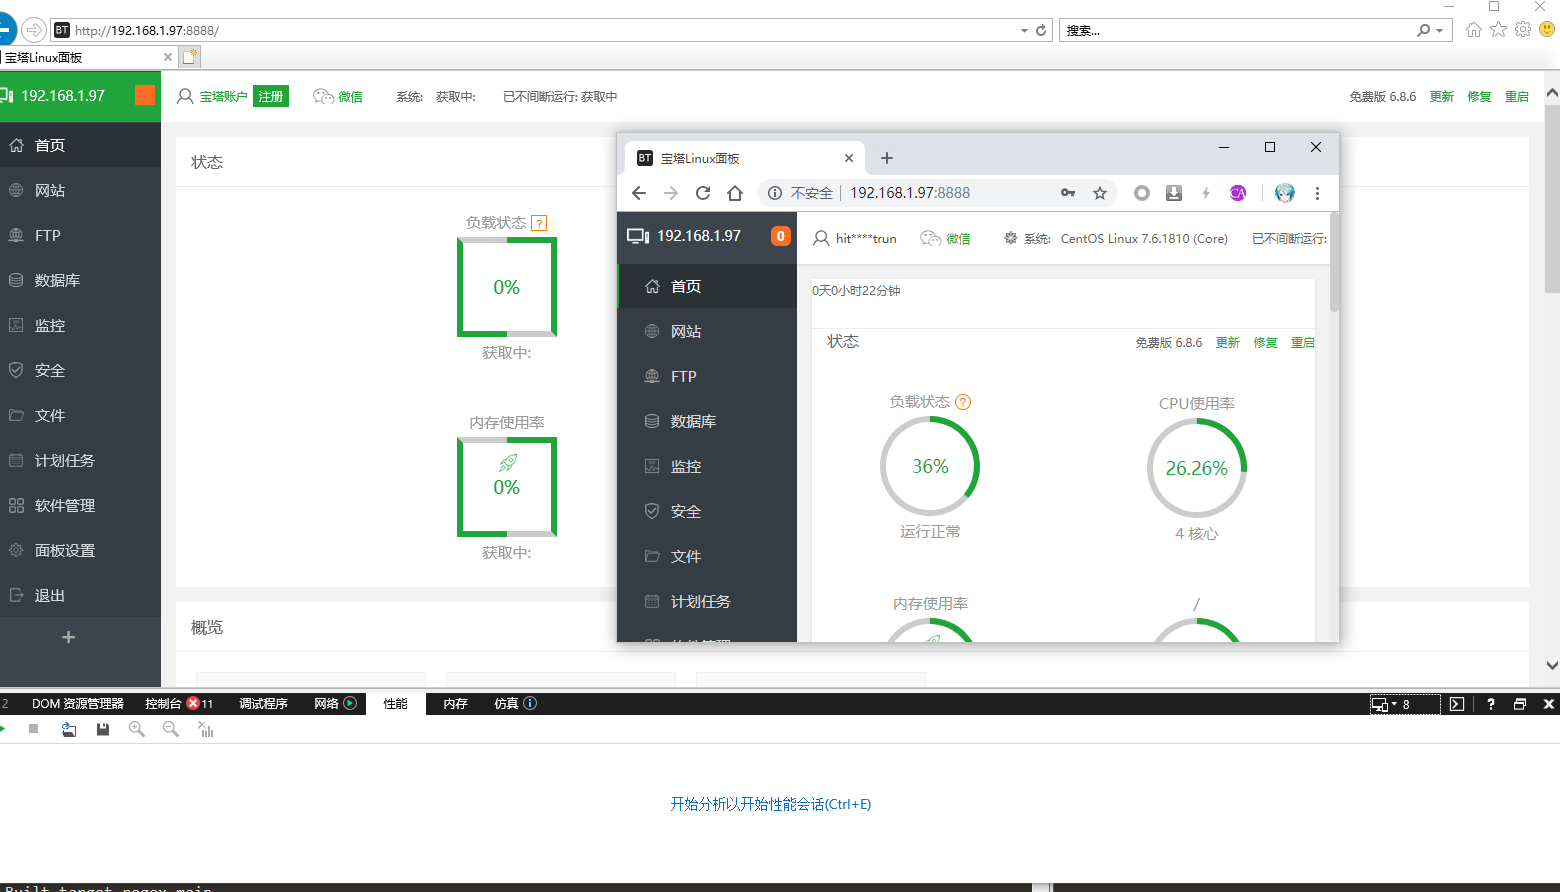Viewport: 1560px width, 892px height.
Task: Open IE address bar history dropdown
Action: coord(1024,31)
